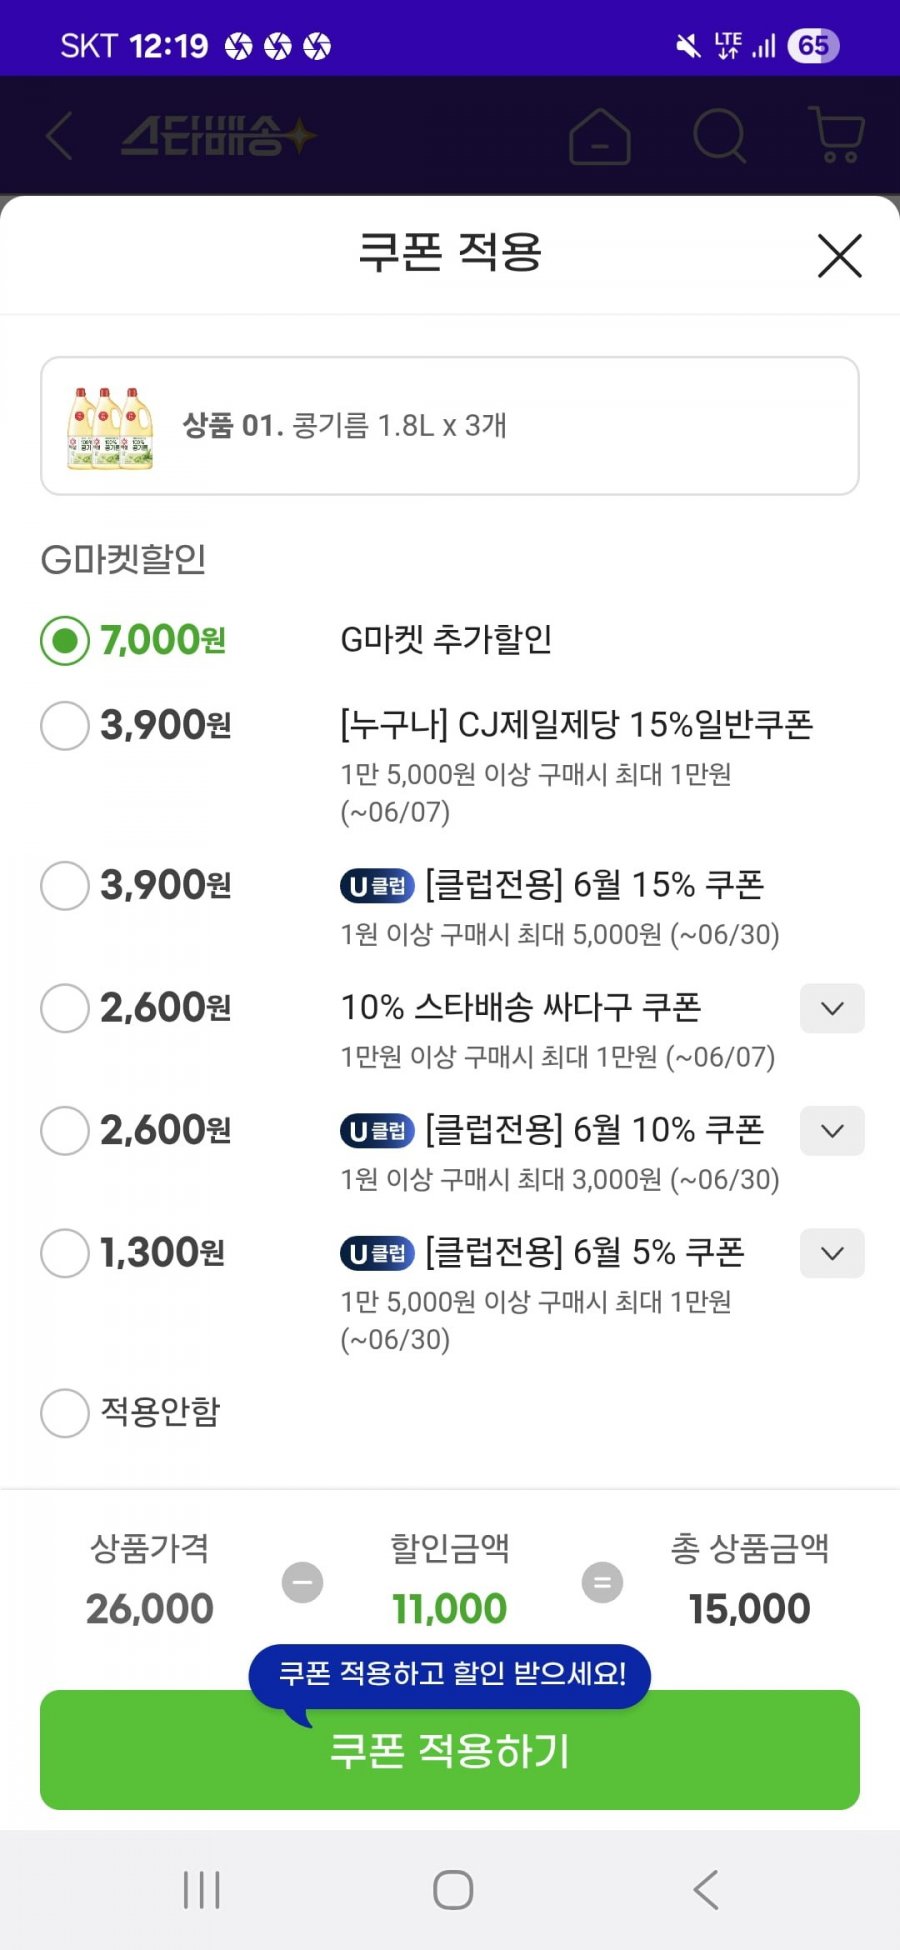Tap 쿠폰 적용하고 할인 받으세요 tooltip bubble
The image size is (900, 1950).
450,1676
